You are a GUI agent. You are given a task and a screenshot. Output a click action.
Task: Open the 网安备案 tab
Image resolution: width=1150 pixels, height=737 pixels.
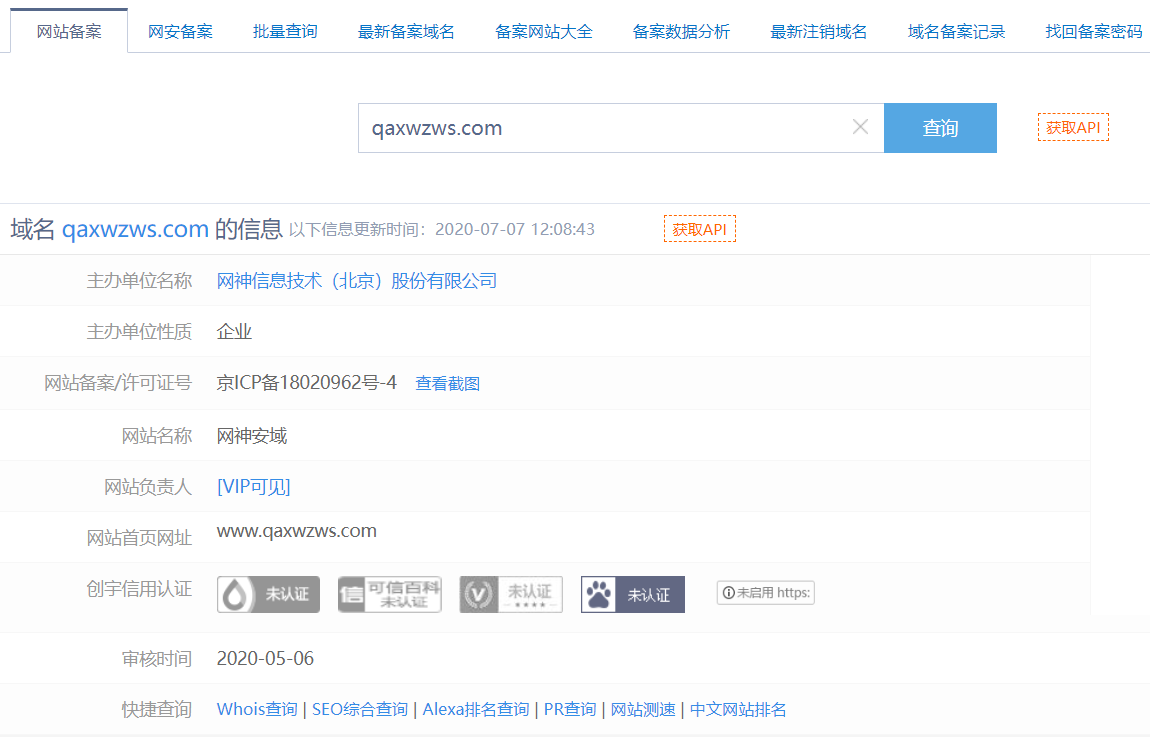click(x=180, y=32)
